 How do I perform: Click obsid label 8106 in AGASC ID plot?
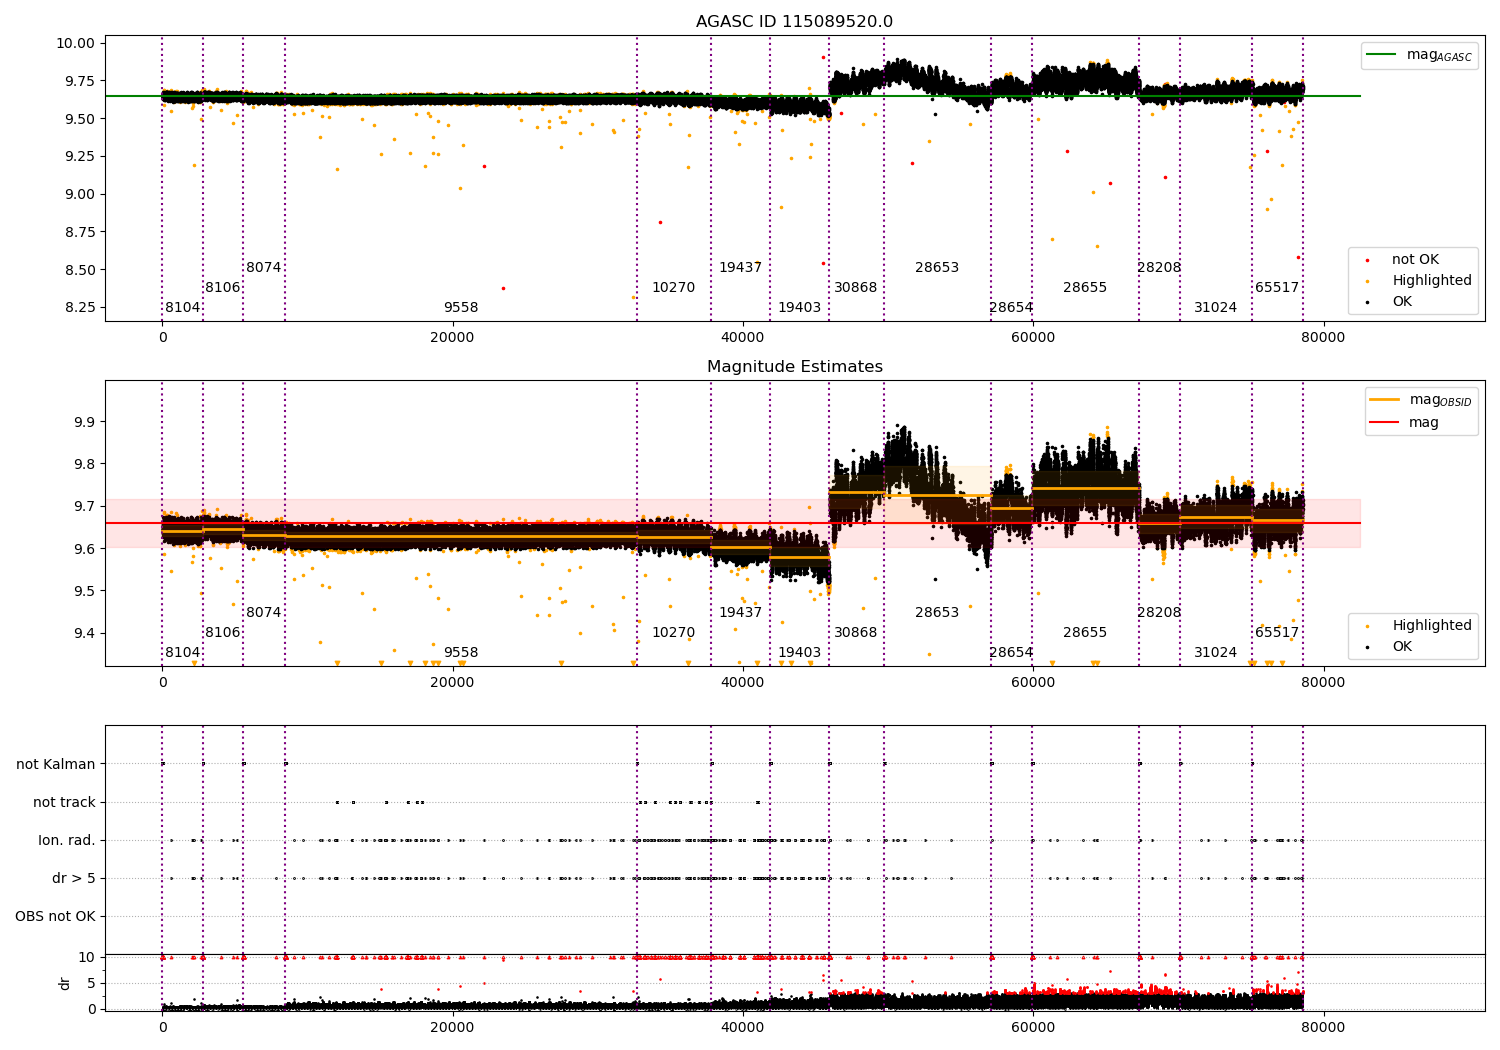click(223, 288)
